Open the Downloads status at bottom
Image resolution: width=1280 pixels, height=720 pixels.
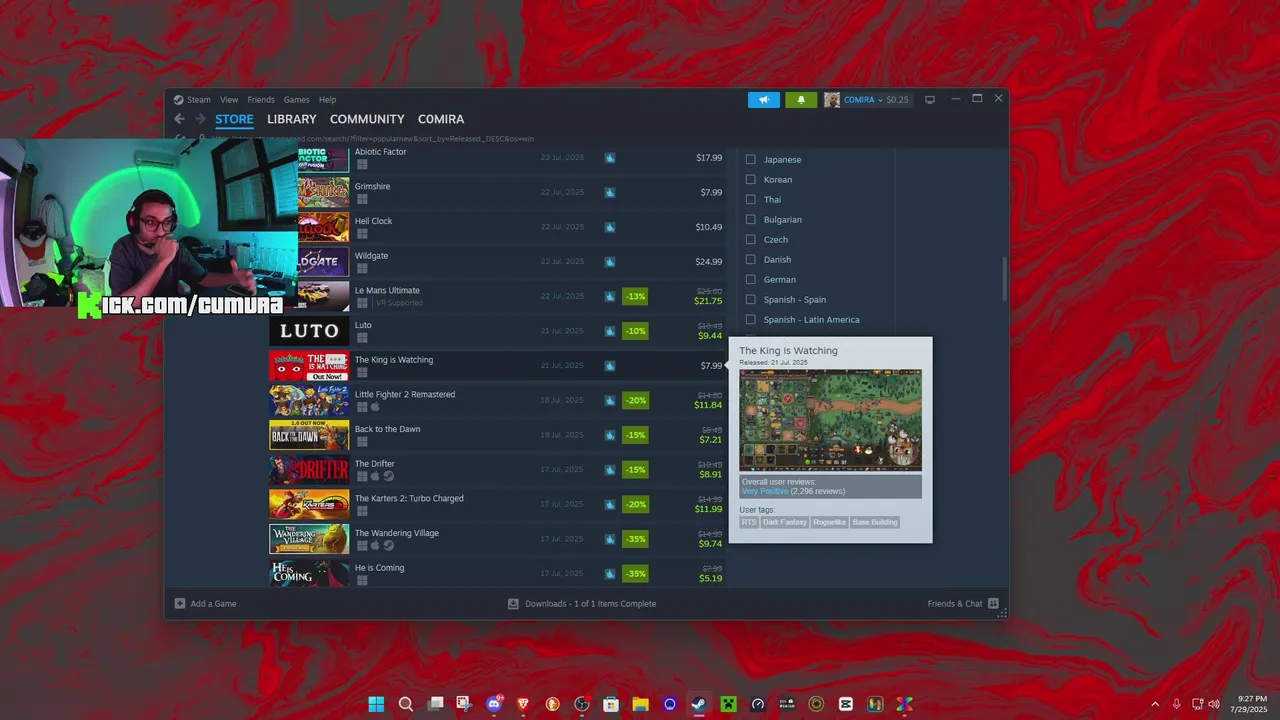(582, 604)
